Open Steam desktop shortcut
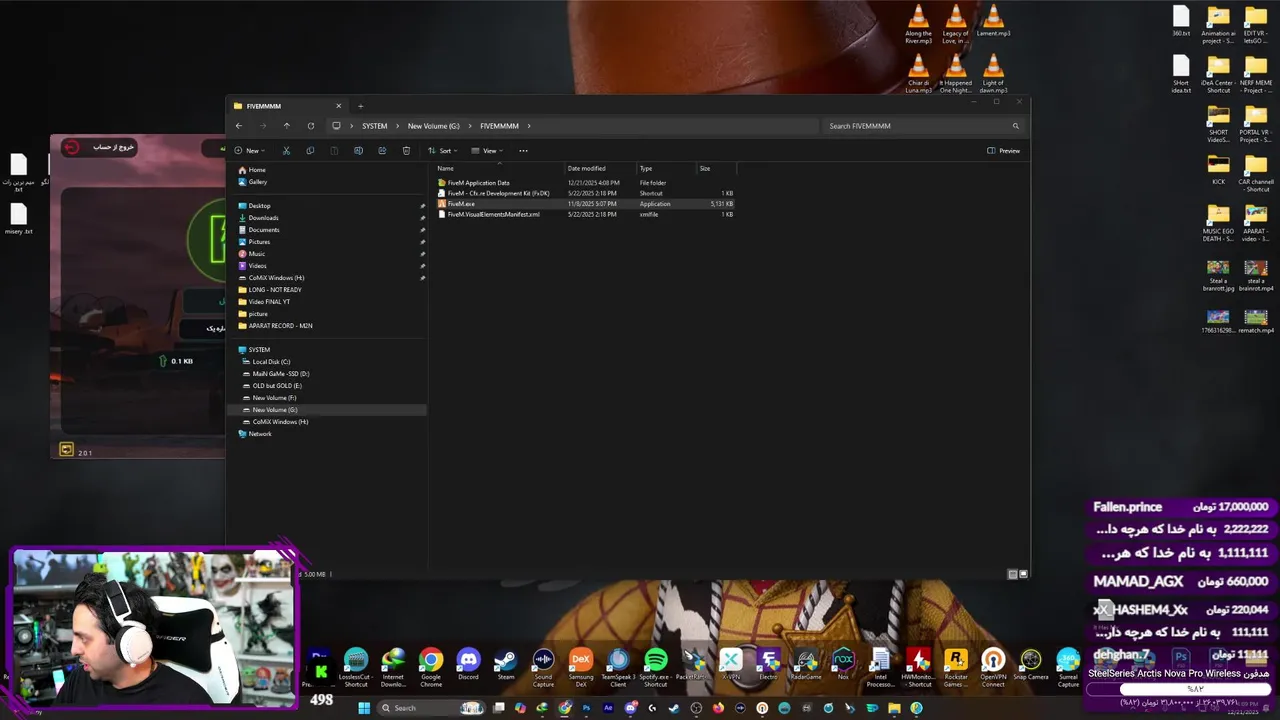Viewport: 1280px width, 720px height. point(506,665)
